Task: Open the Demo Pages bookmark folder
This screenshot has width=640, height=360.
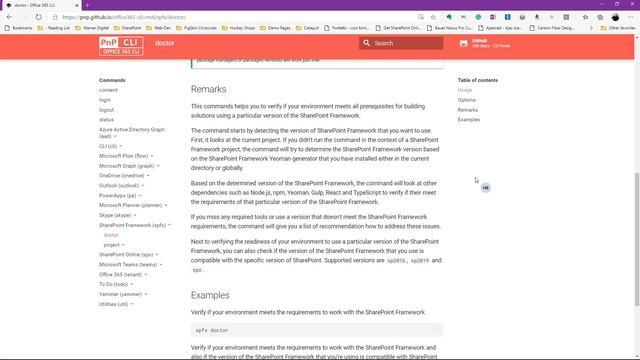Action: [x=275, y=28]
